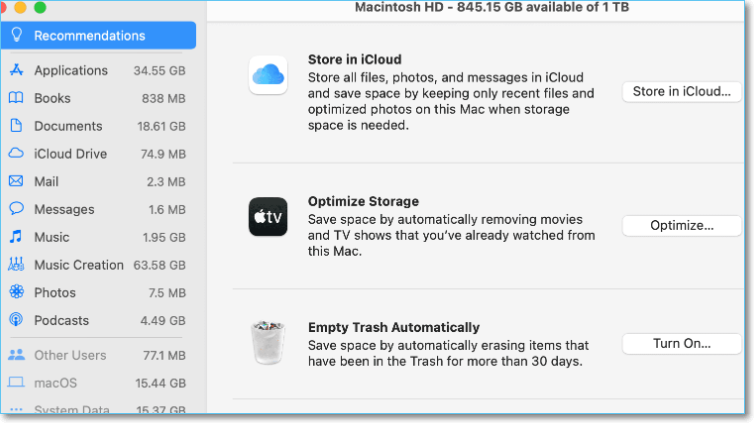Open Messages storage category

(x=64, y=209)
